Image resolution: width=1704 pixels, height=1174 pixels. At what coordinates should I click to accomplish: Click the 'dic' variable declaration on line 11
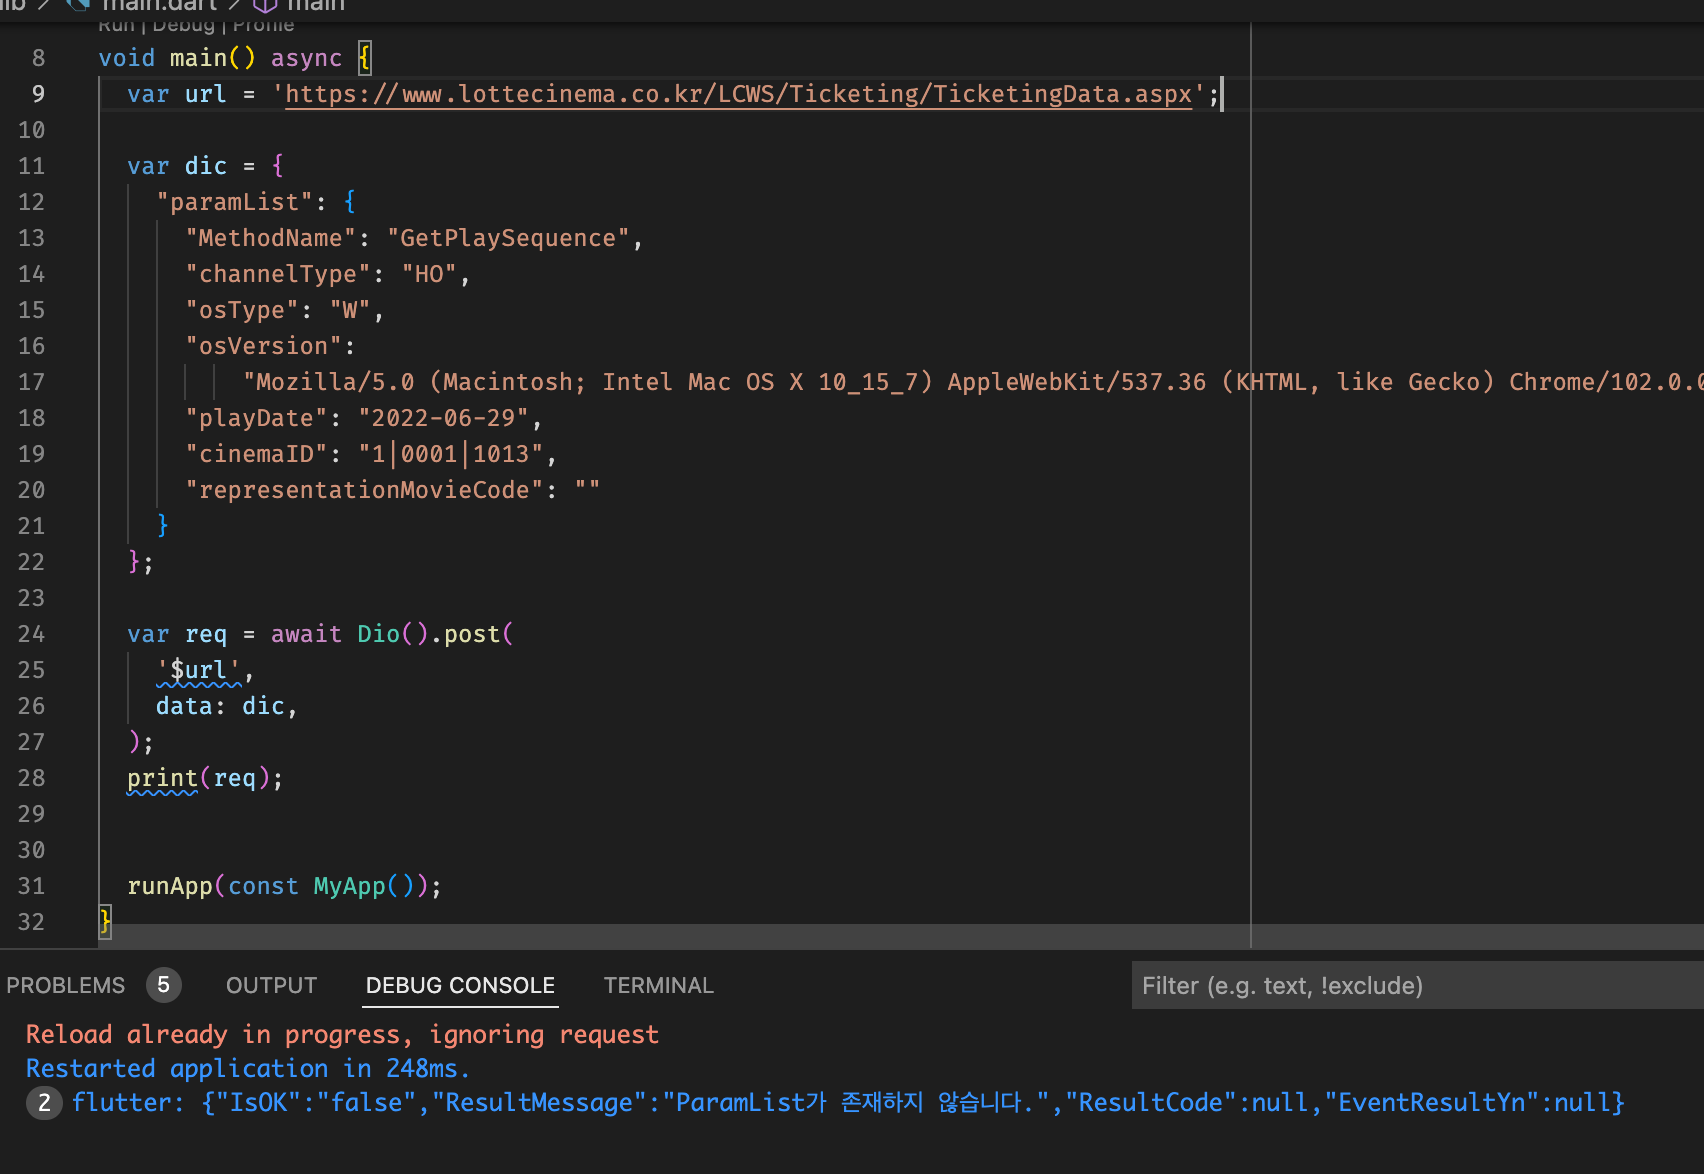click(205, 166)
